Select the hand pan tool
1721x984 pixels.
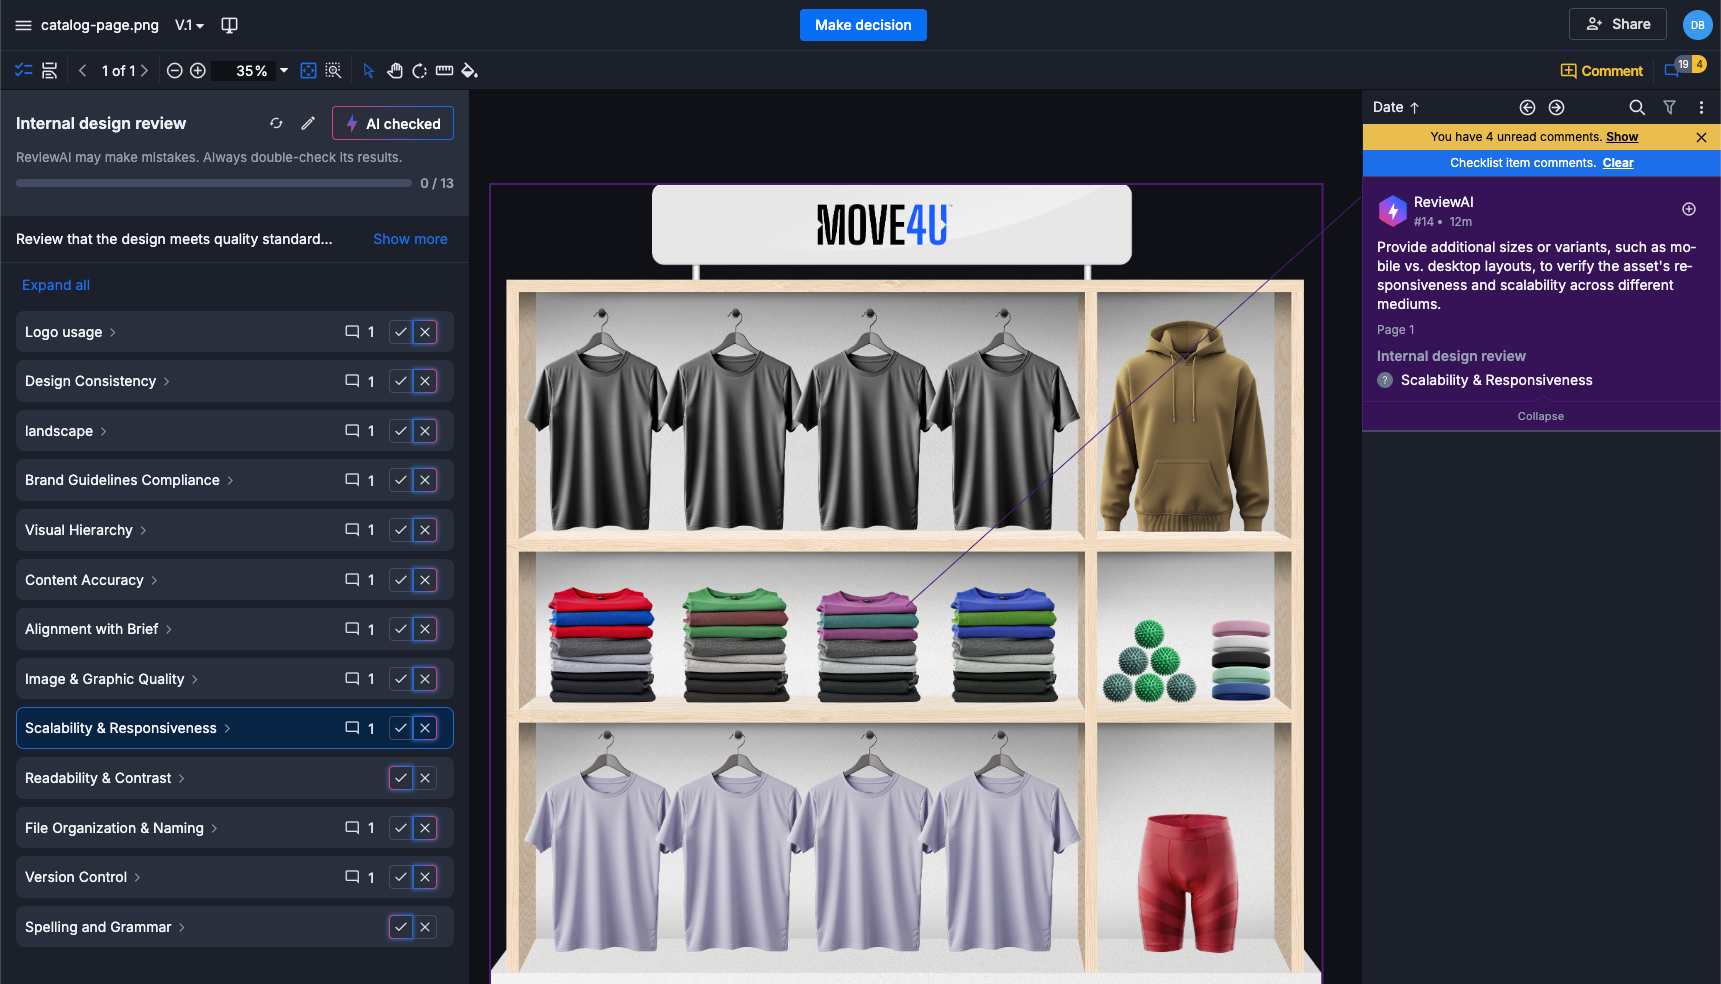[x=395, y=71]
